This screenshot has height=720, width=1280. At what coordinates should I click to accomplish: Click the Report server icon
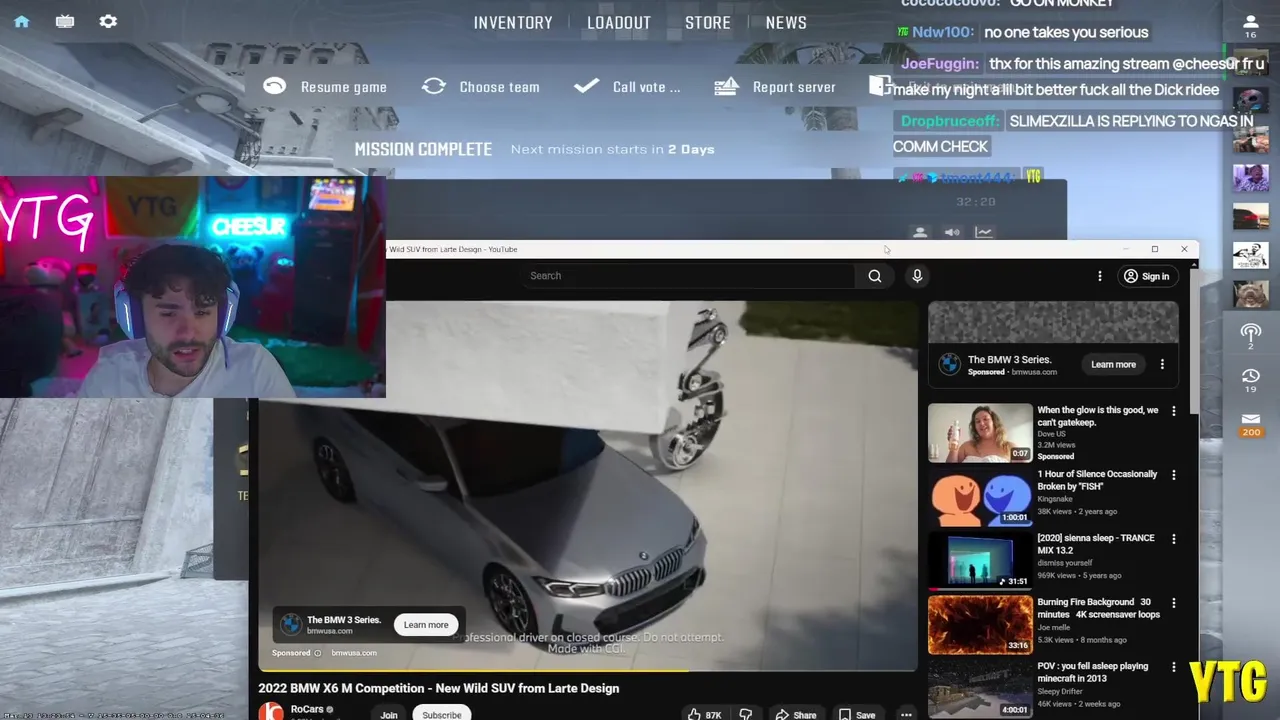coord(726,87)
